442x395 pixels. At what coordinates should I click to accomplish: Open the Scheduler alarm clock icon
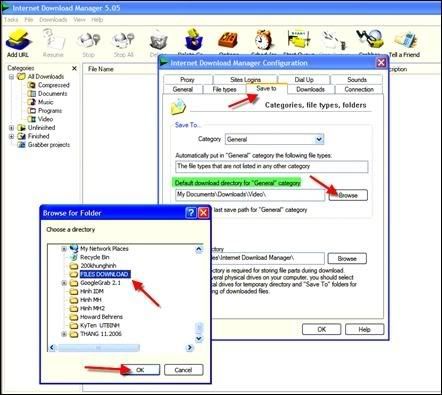[x=264, y=41]
